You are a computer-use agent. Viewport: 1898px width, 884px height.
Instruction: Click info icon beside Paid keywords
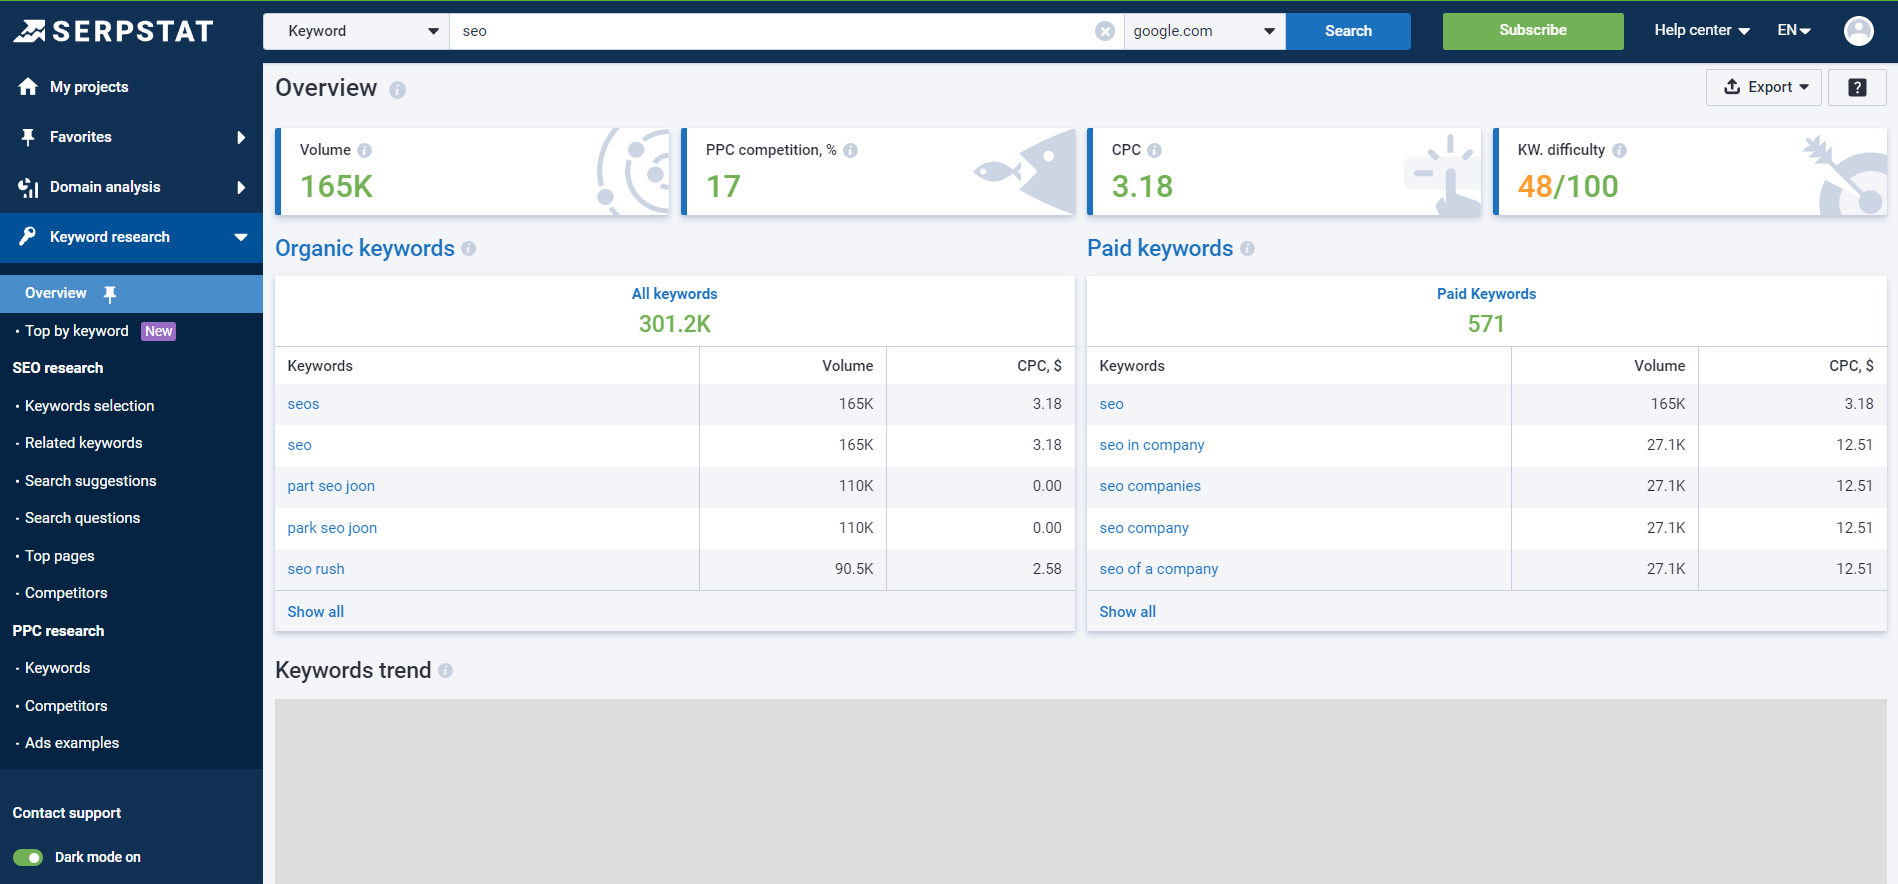[x=1247, y=249]
